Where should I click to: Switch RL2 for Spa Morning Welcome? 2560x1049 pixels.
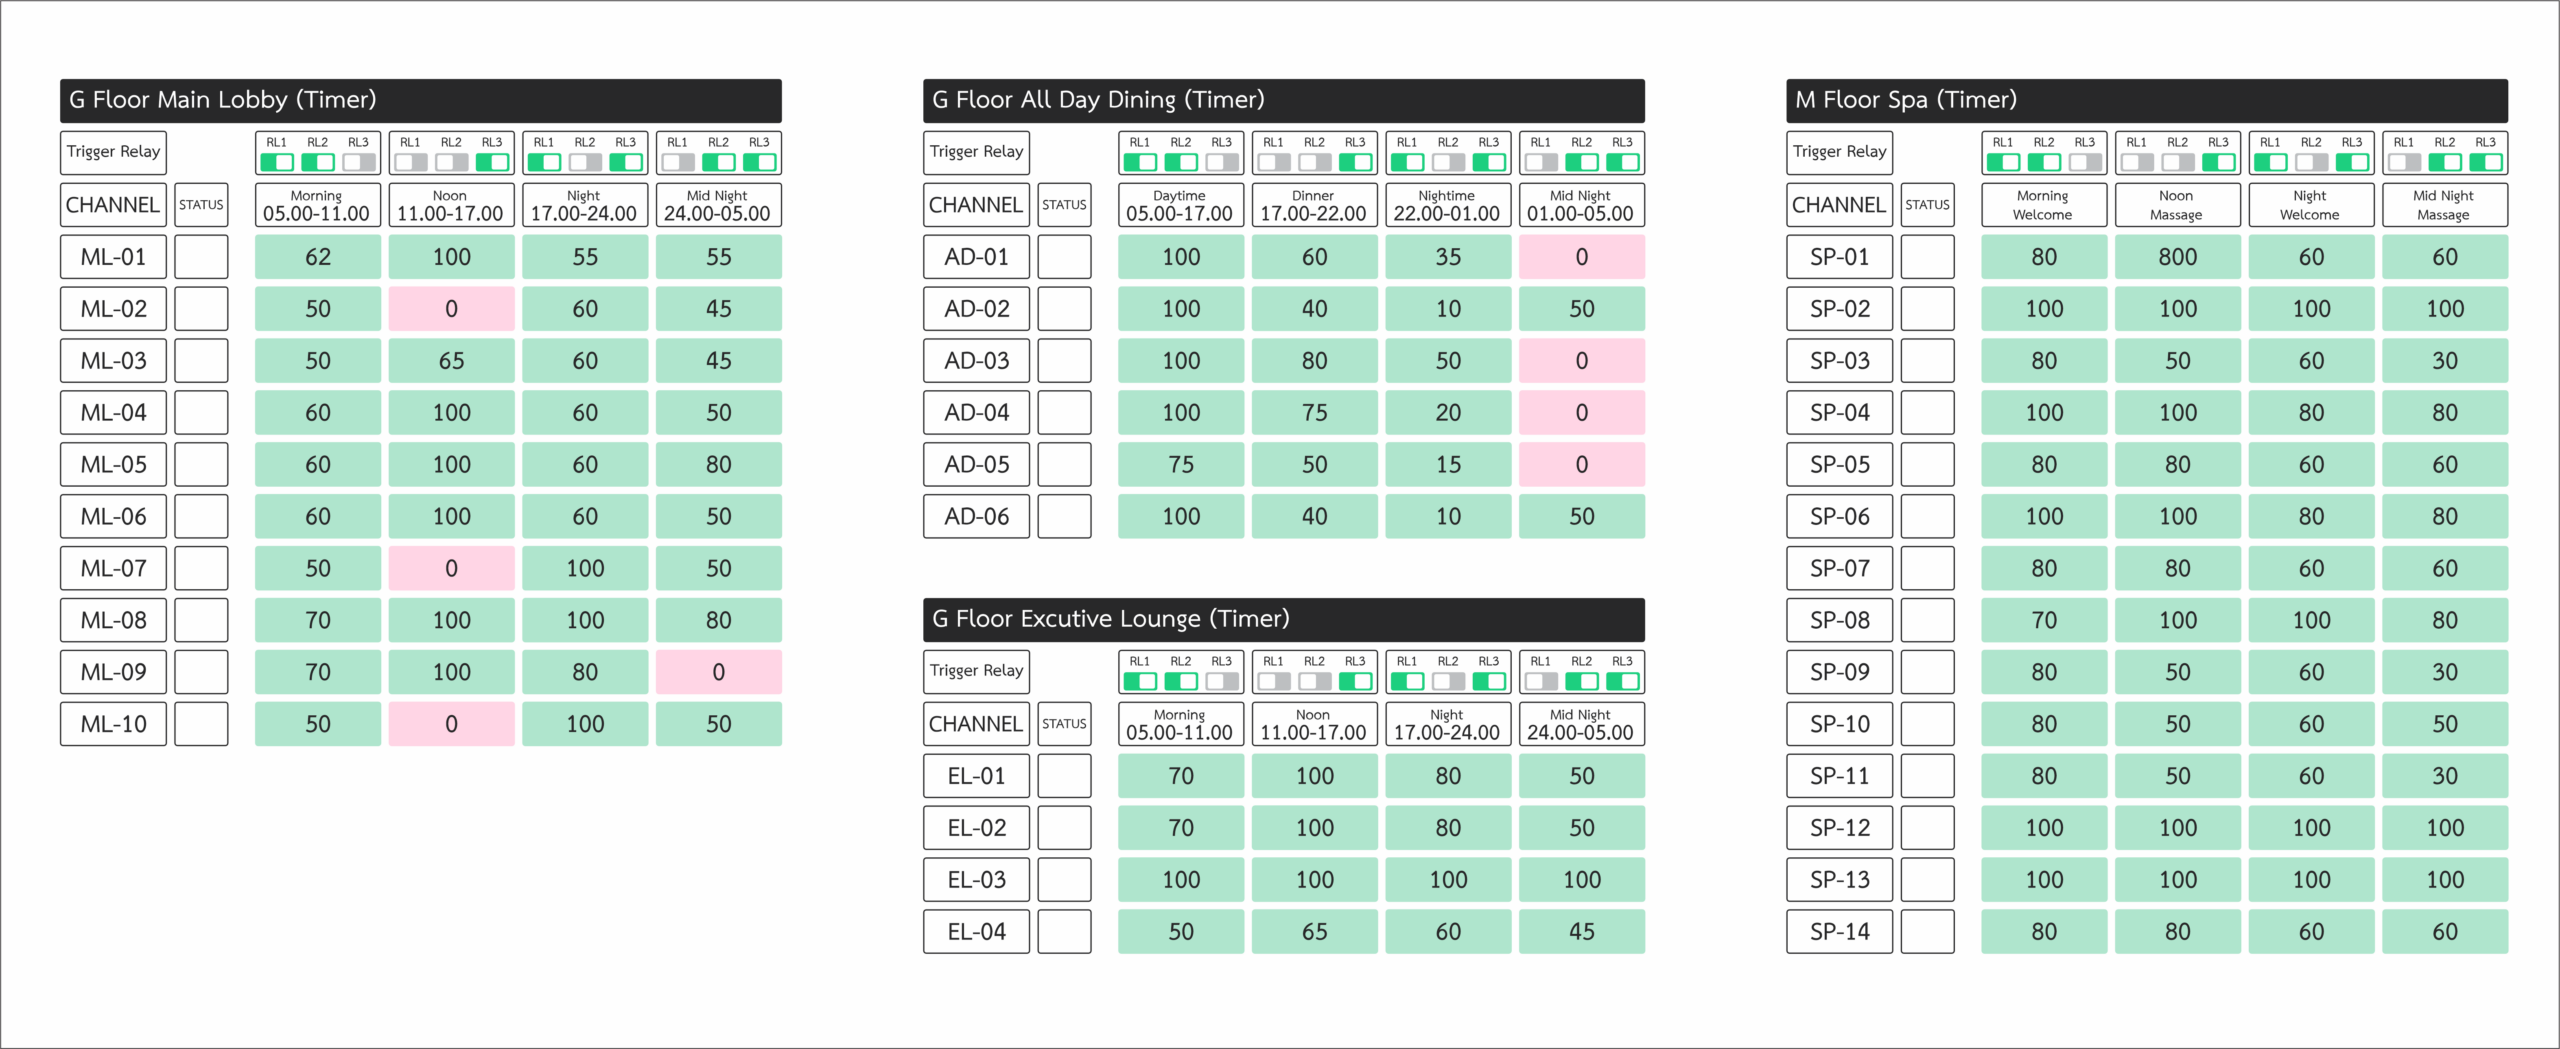click(x=2044, y=162)
